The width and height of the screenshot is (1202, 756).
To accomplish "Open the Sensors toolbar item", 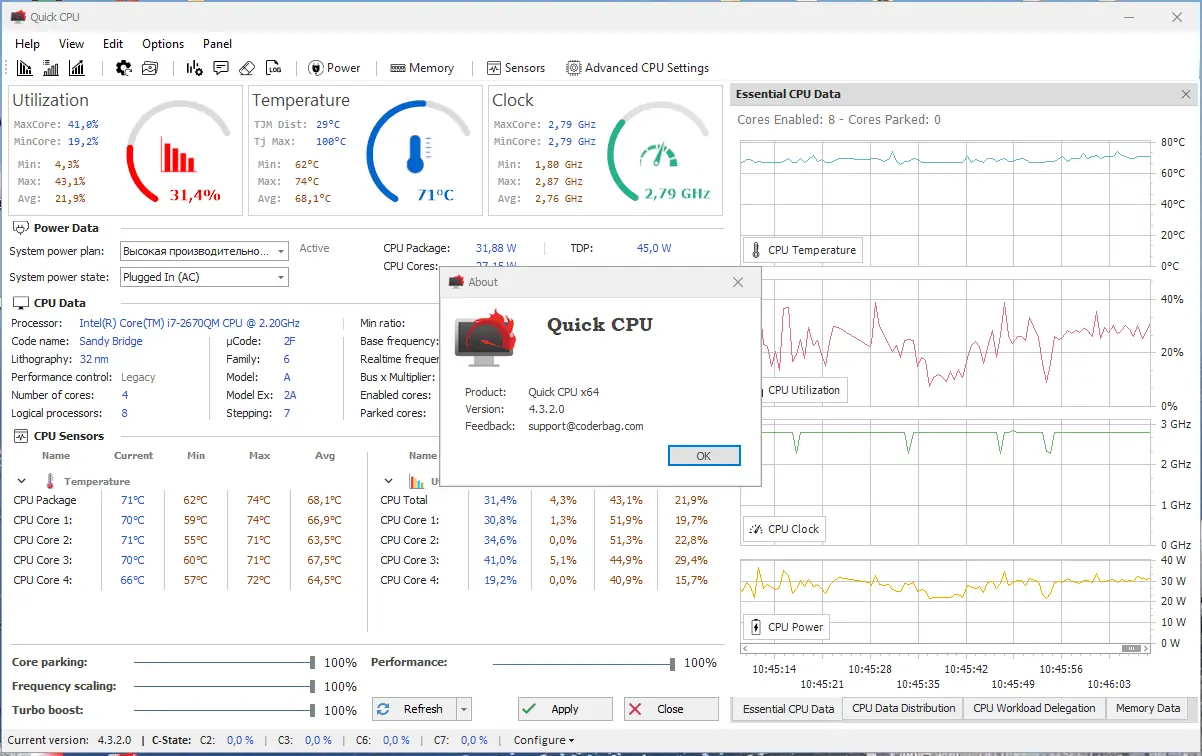I will click(x=516, y=68).
